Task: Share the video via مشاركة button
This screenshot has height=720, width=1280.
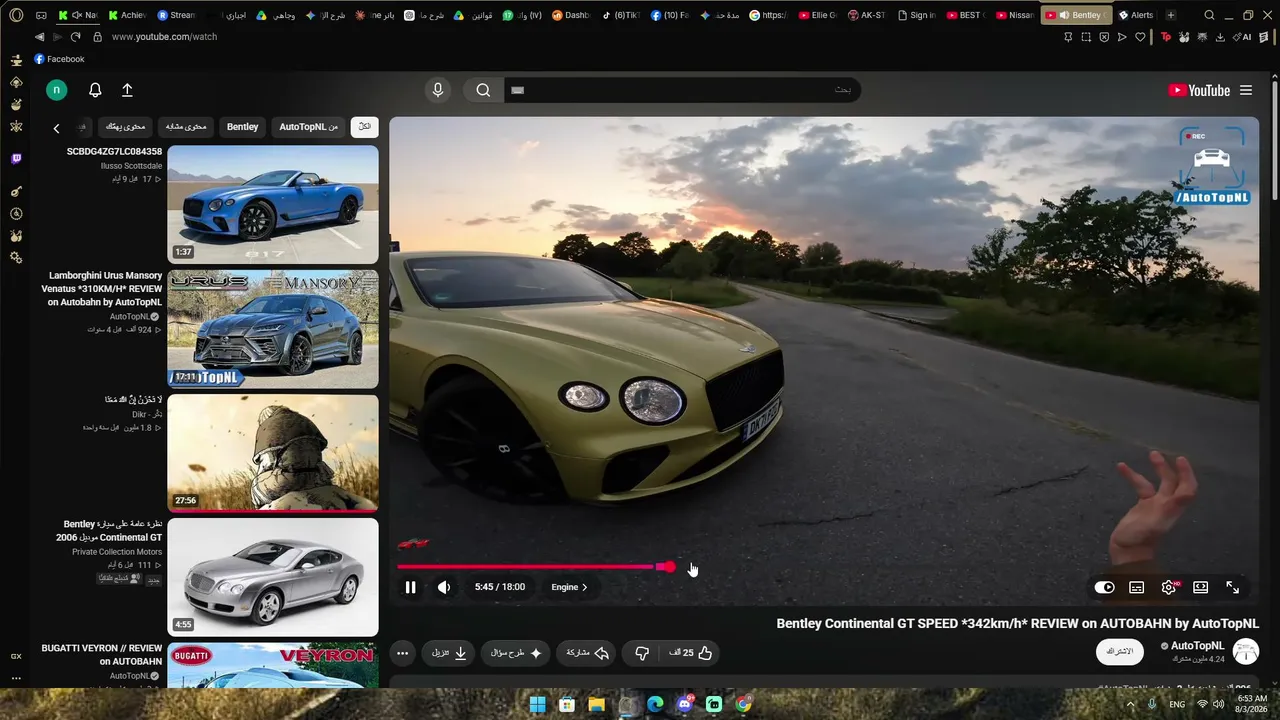Action: pyautogui.click(x=587, y=653)
